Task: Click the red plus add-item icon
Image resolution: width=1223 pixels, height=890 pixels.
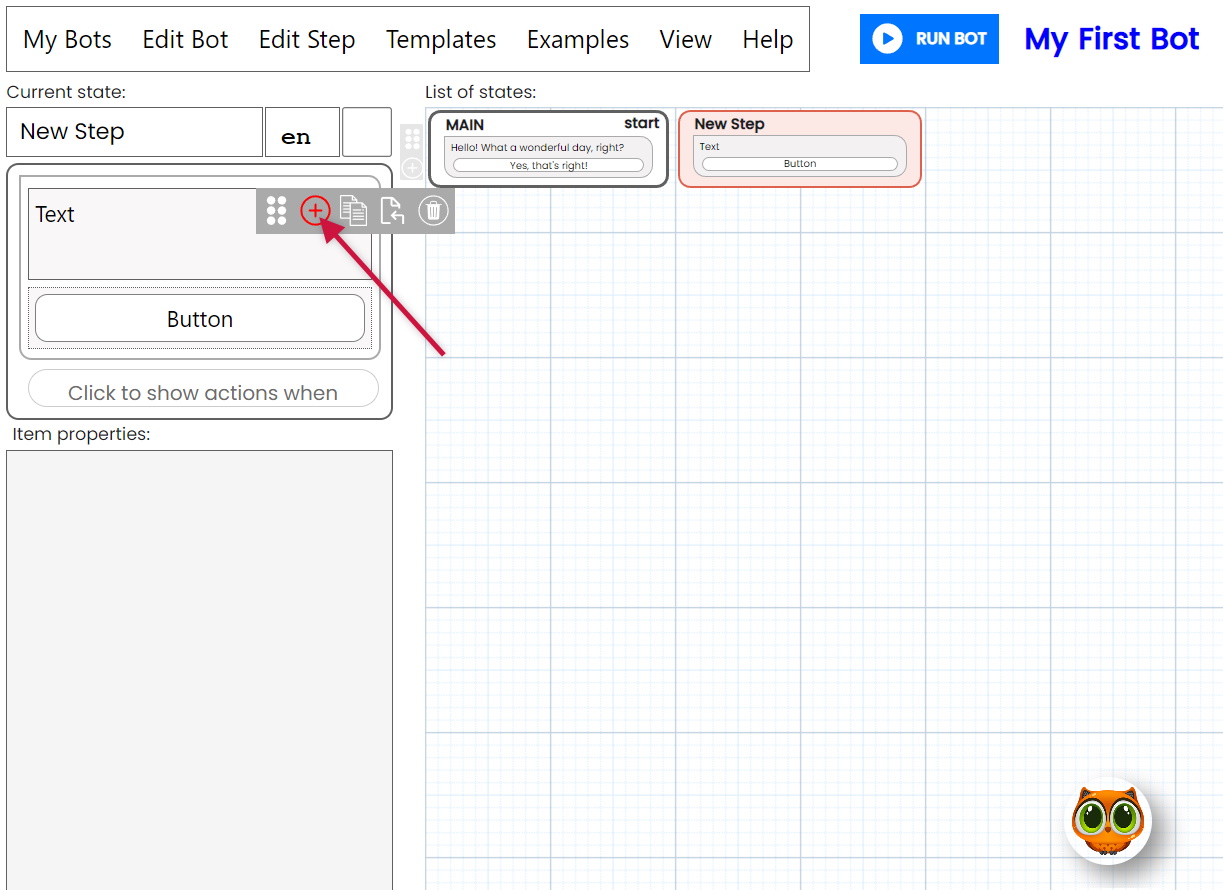Action: point(315,210)
